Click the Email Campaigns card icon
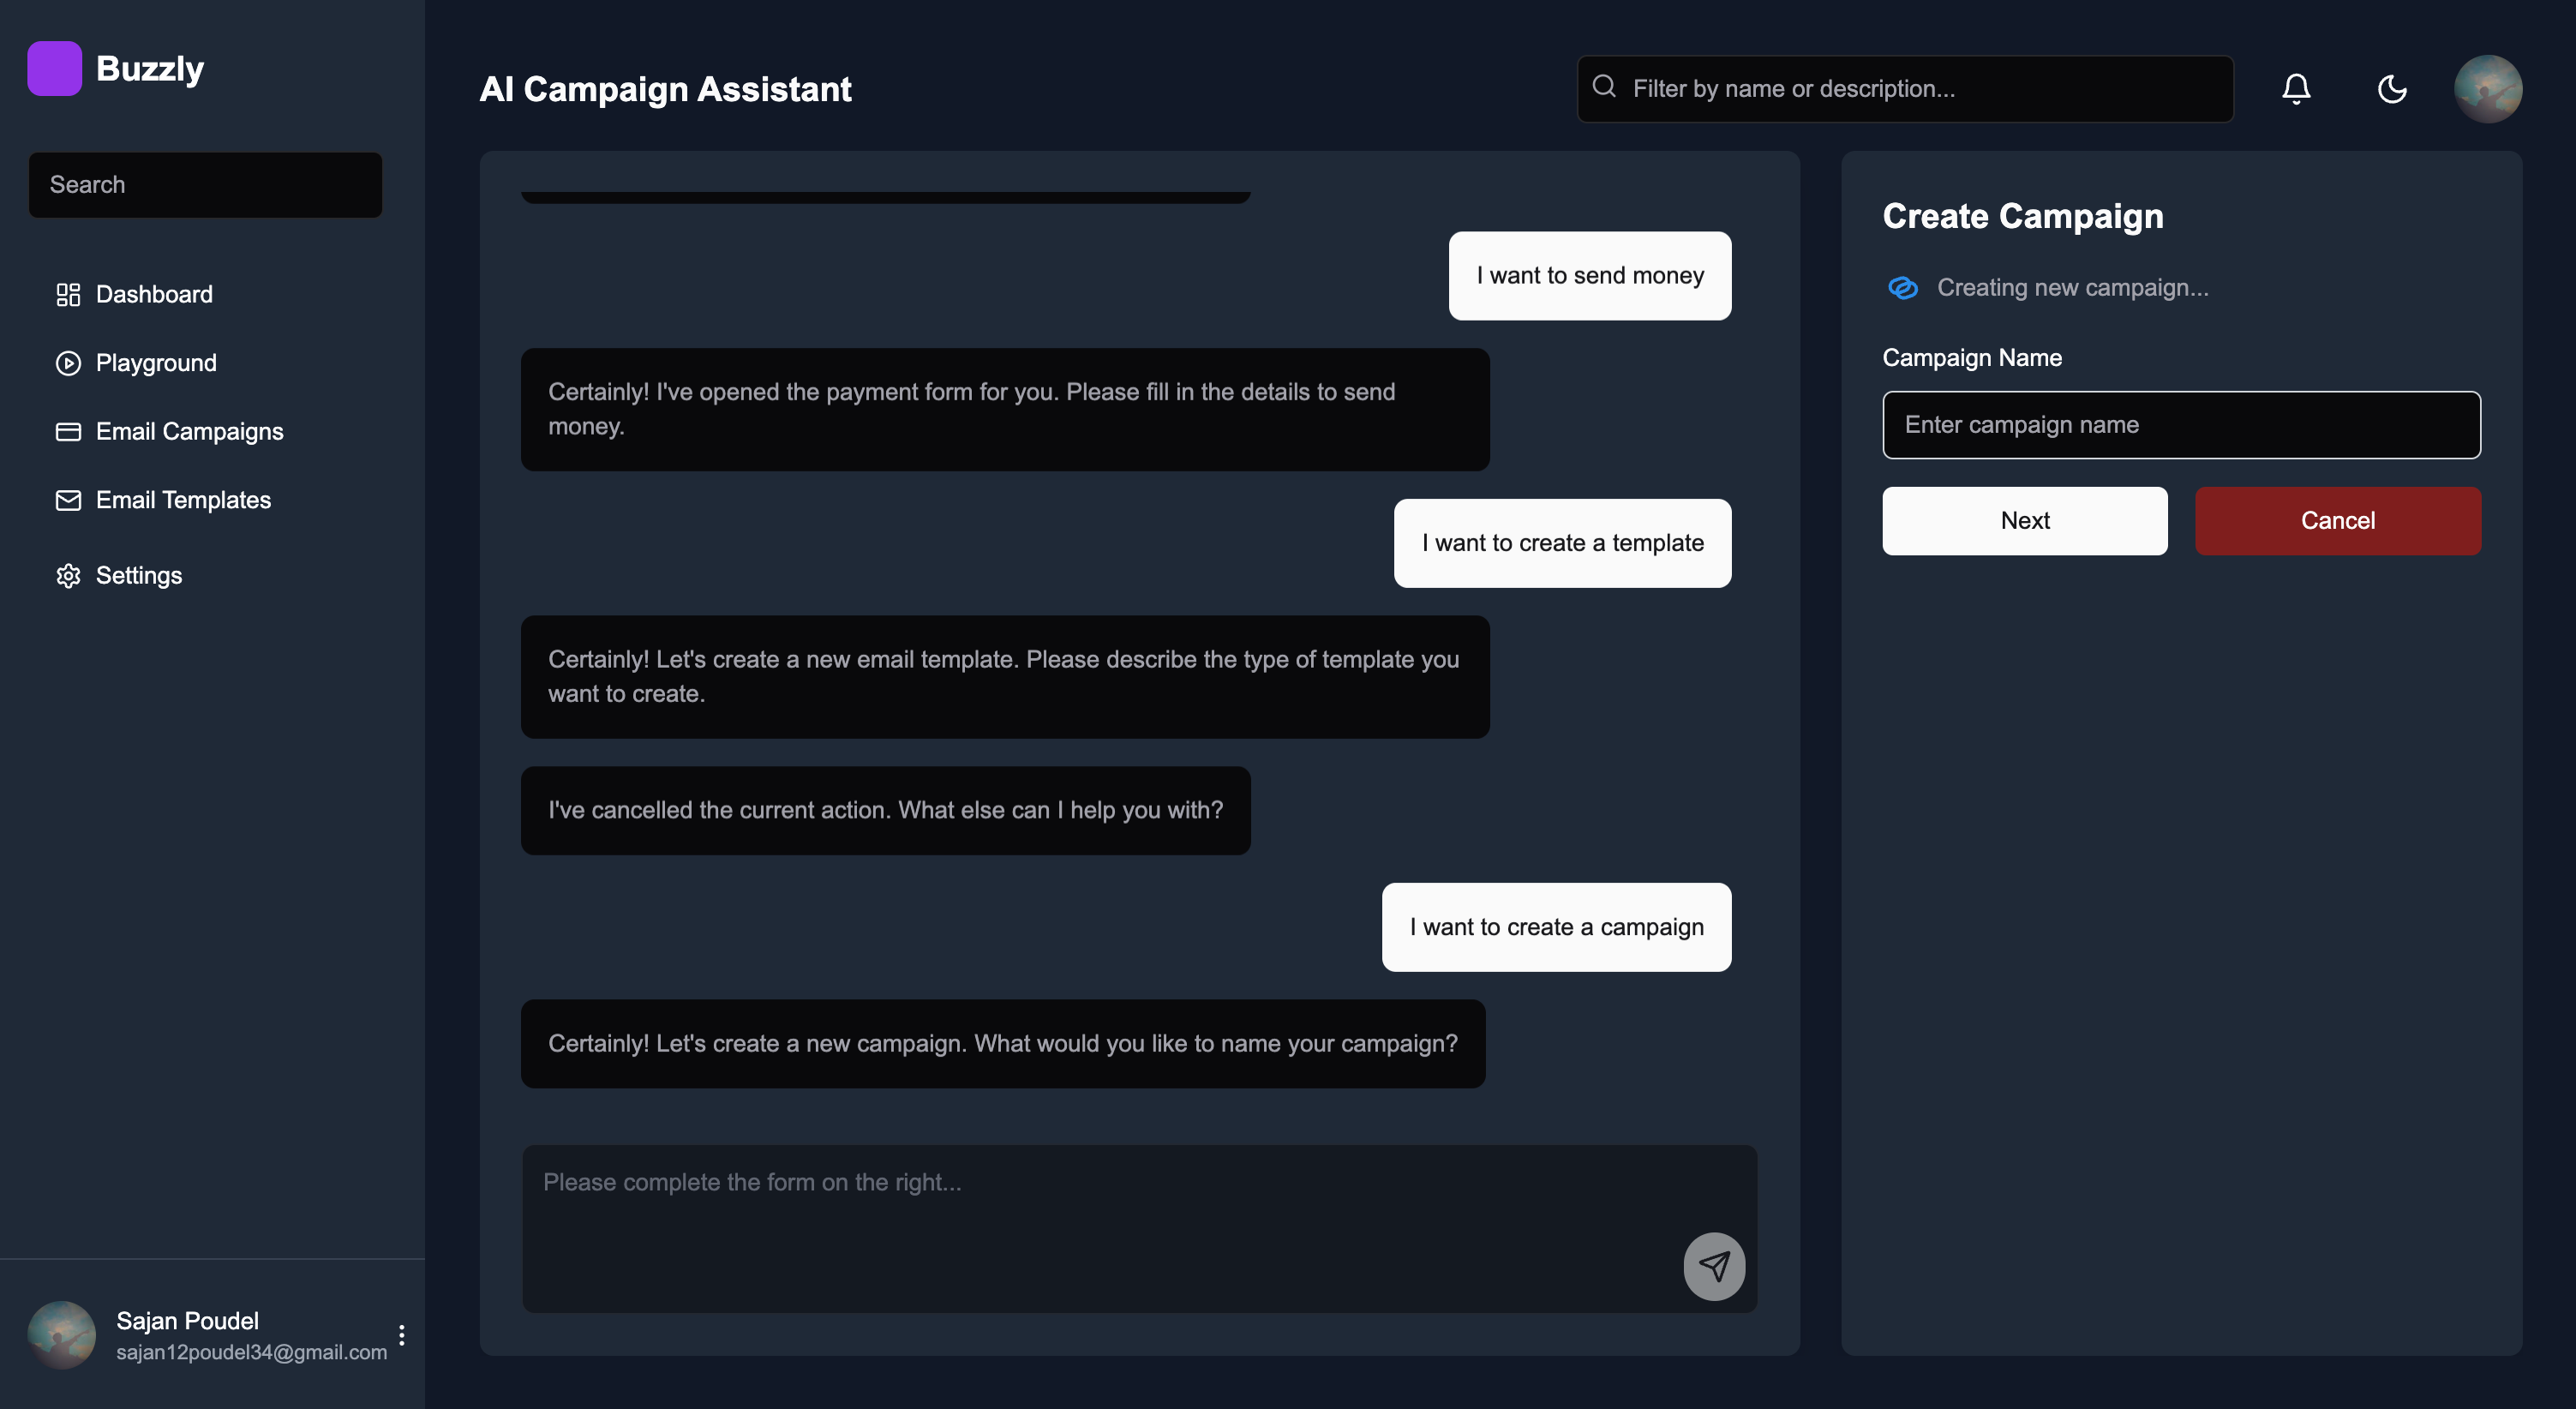Image resolution: width=2576 pixels, height=1409 pixels. 68,432
